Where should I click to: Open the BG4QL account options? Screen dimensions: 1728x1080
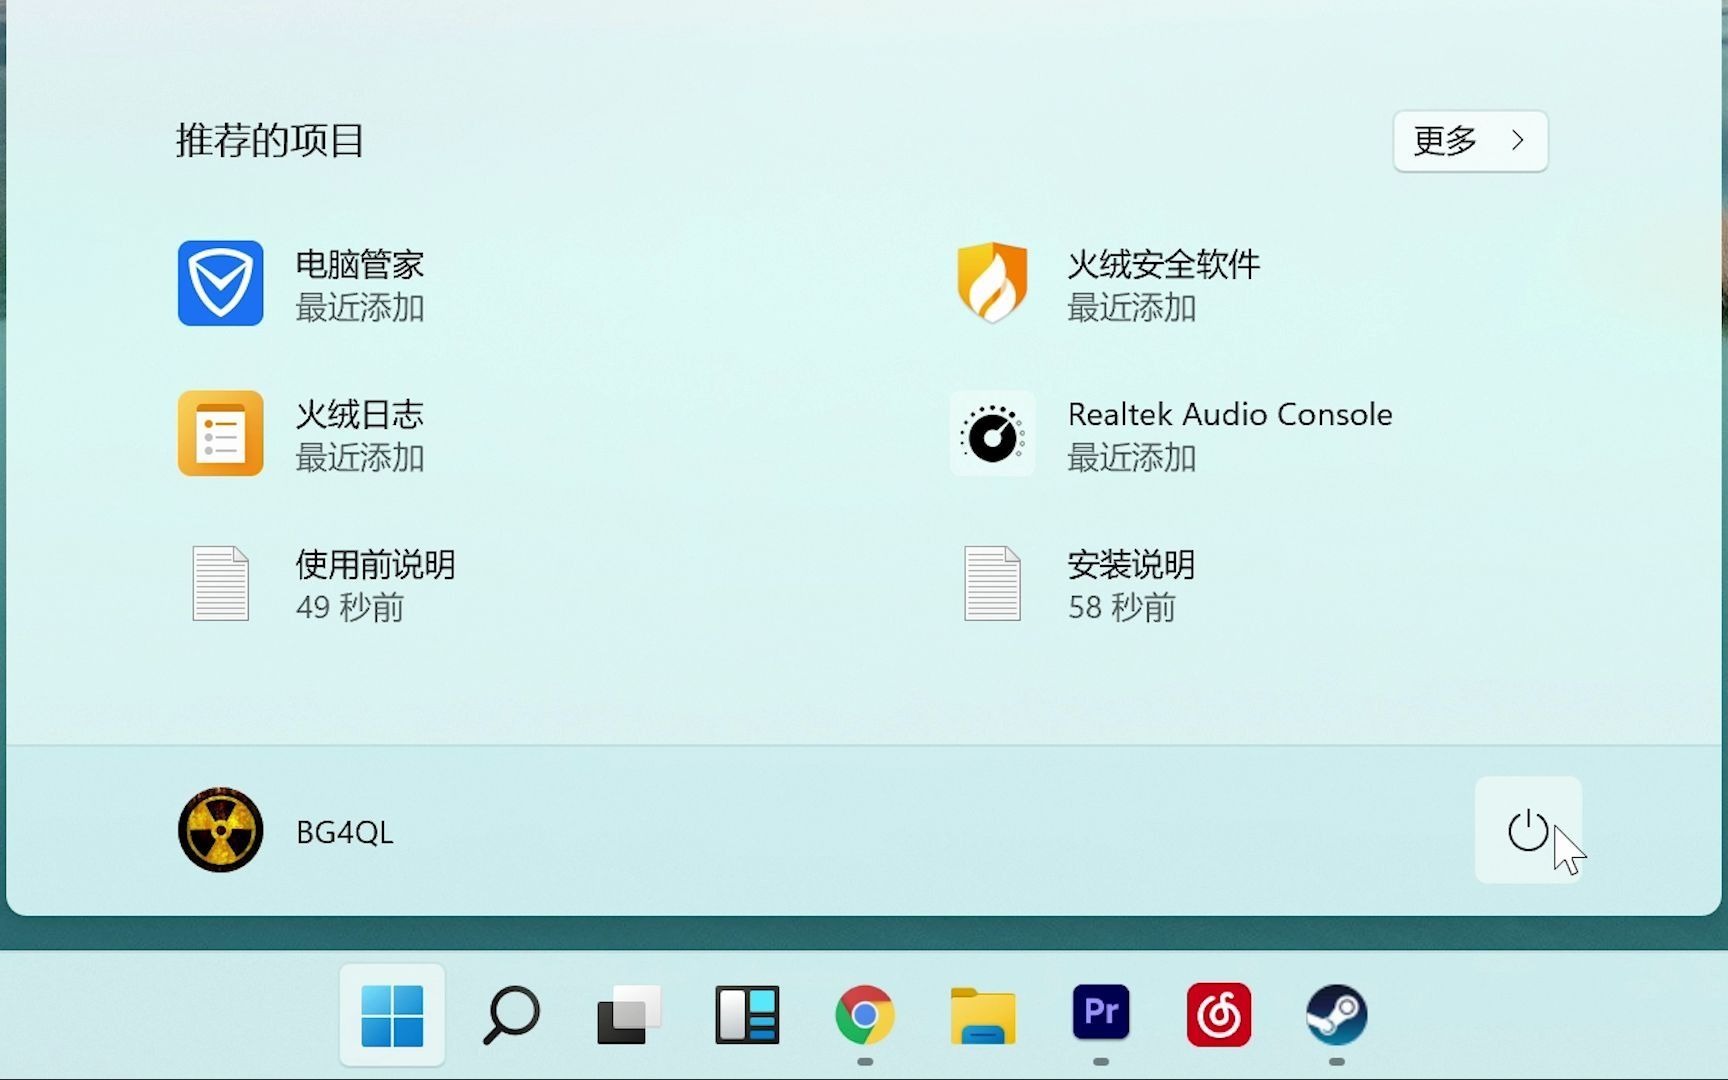[343, 830]
